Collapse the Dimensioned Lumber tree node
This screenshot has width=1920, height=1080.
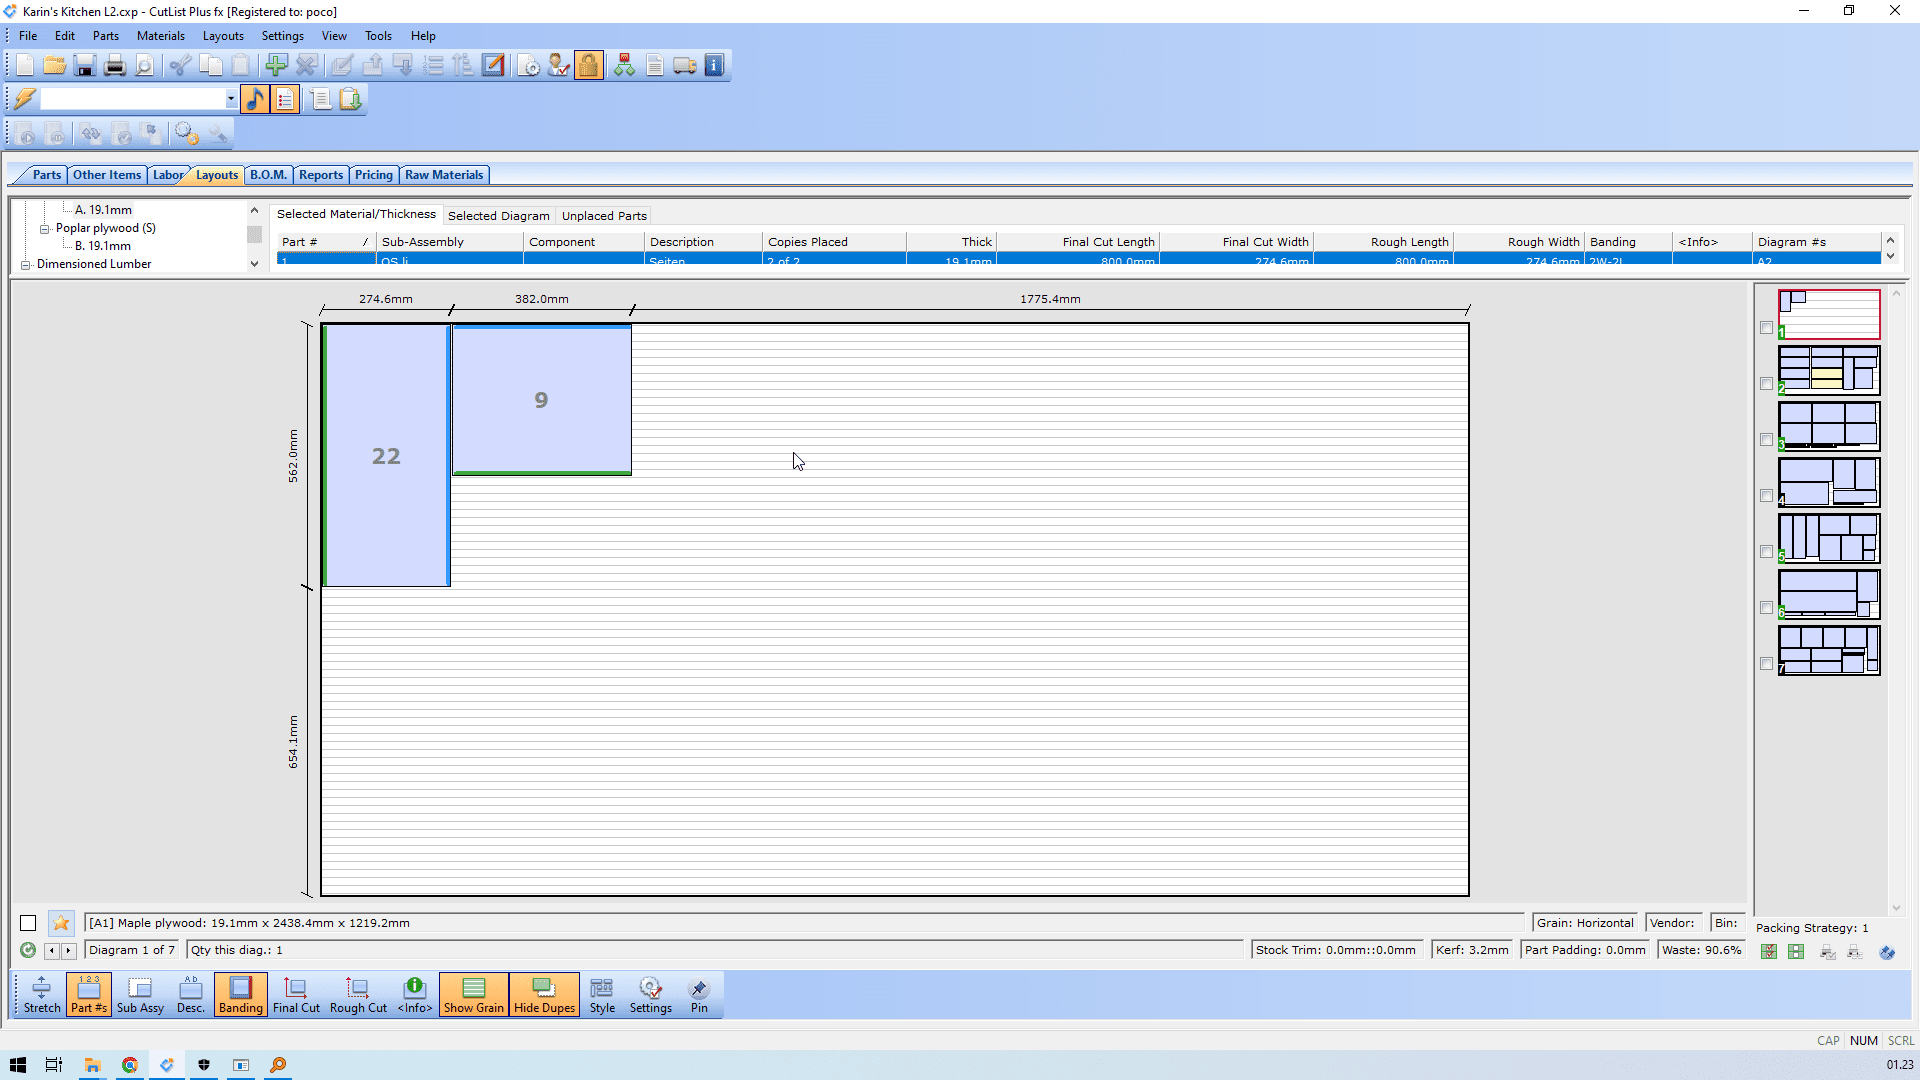[x=26, y=265]
